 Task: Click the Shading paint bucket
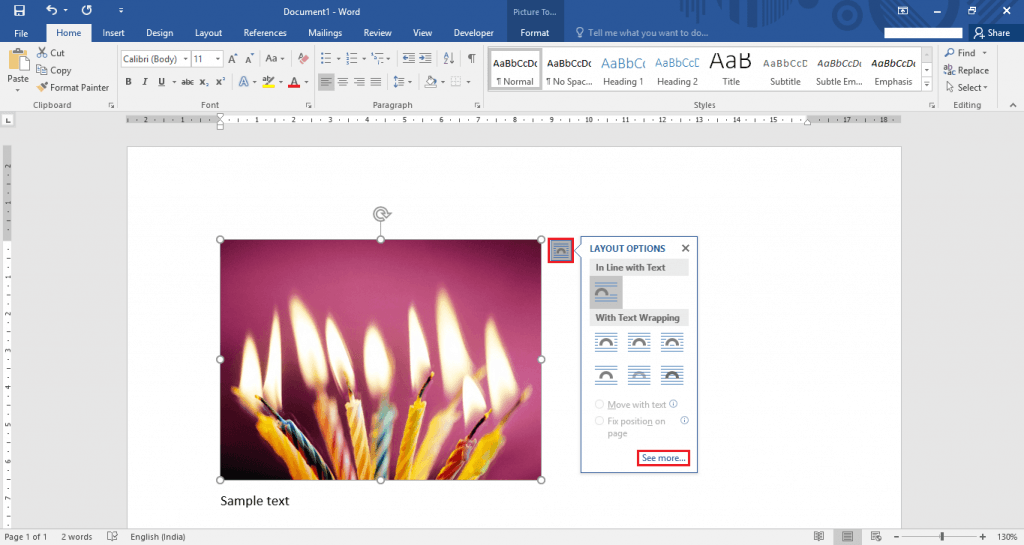coord(430,82)
